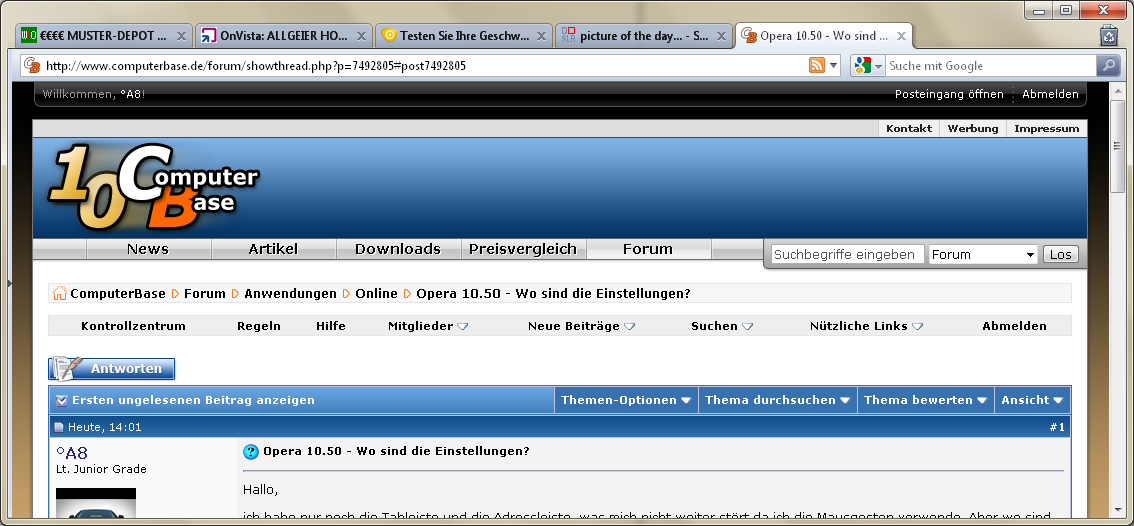This screenshot has height=526, width=1134.
Task: Open Kontrollzentrum in the forum menu
Action: pyautogui.click(x=133, y=326)
